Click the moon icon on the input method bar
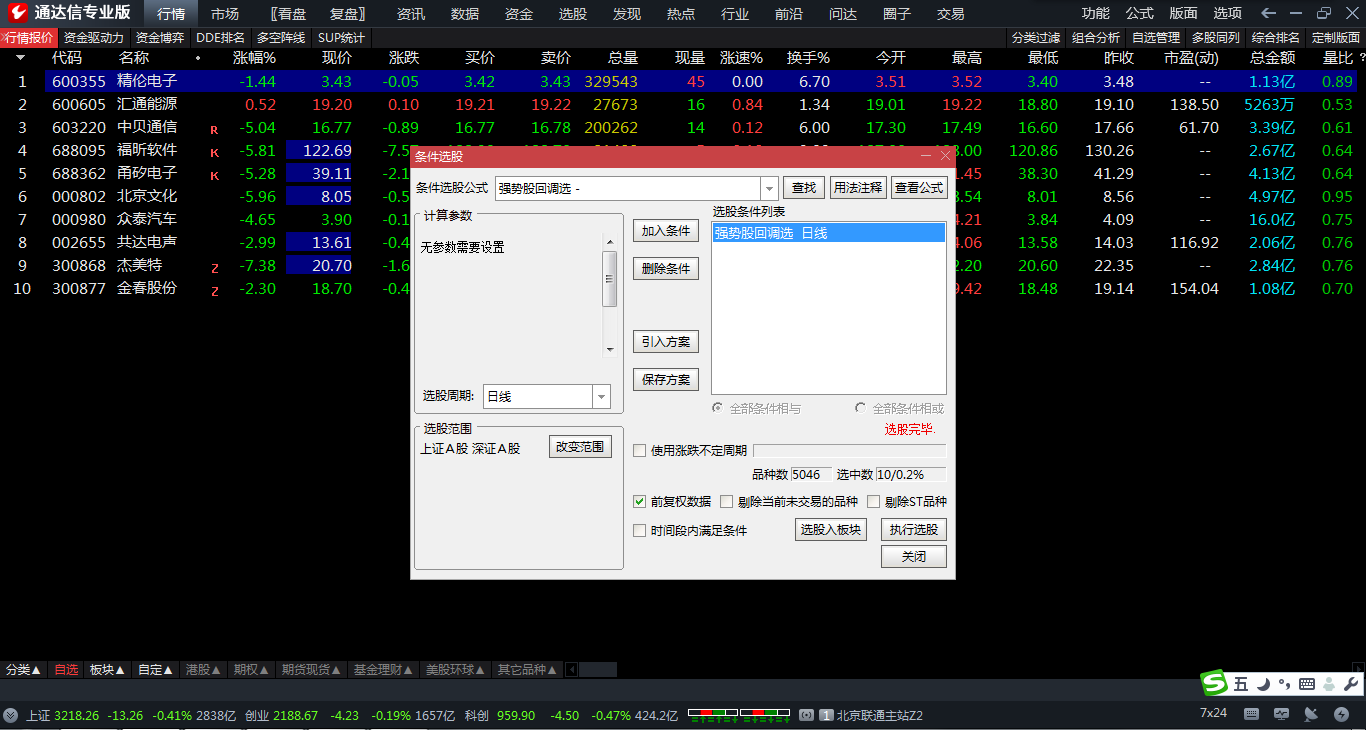The width and height of the screenshot is (1366, 730). (x=1262, y=683)
